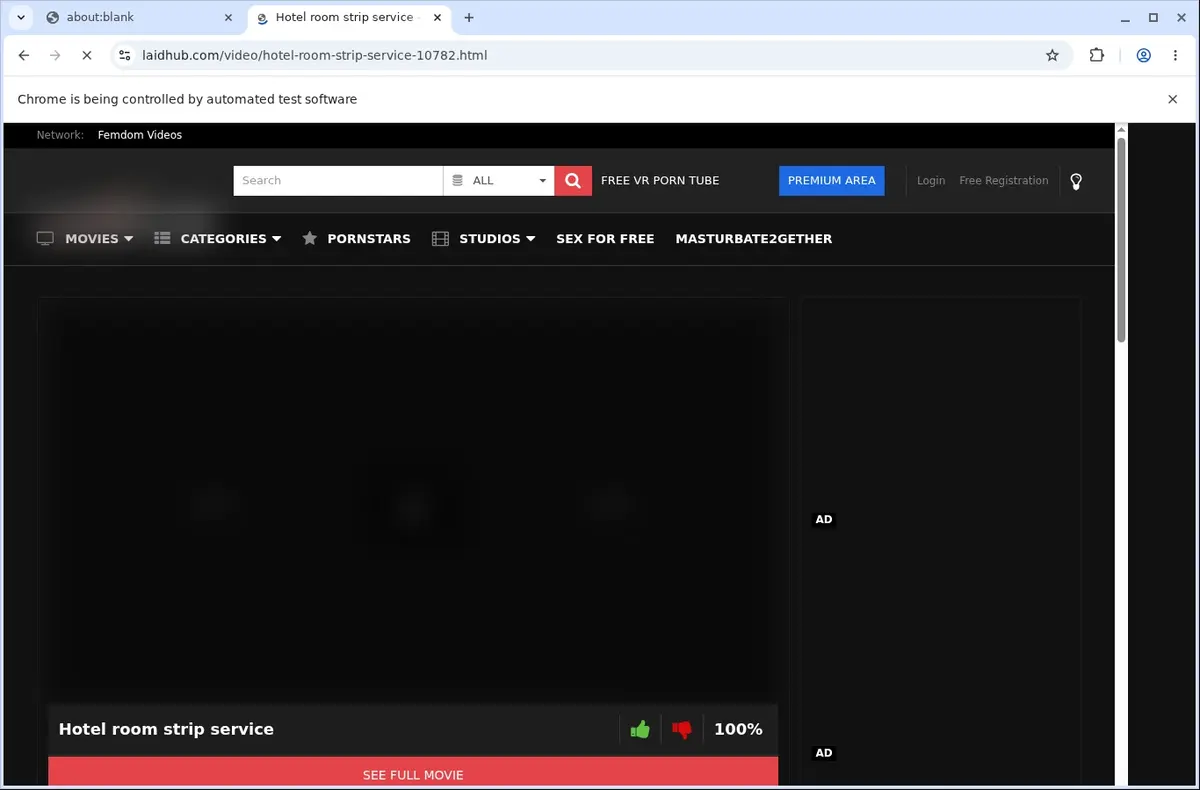Click the red thumbs down icon
The width and height of the screenshot is (1200, 790).
682,730
